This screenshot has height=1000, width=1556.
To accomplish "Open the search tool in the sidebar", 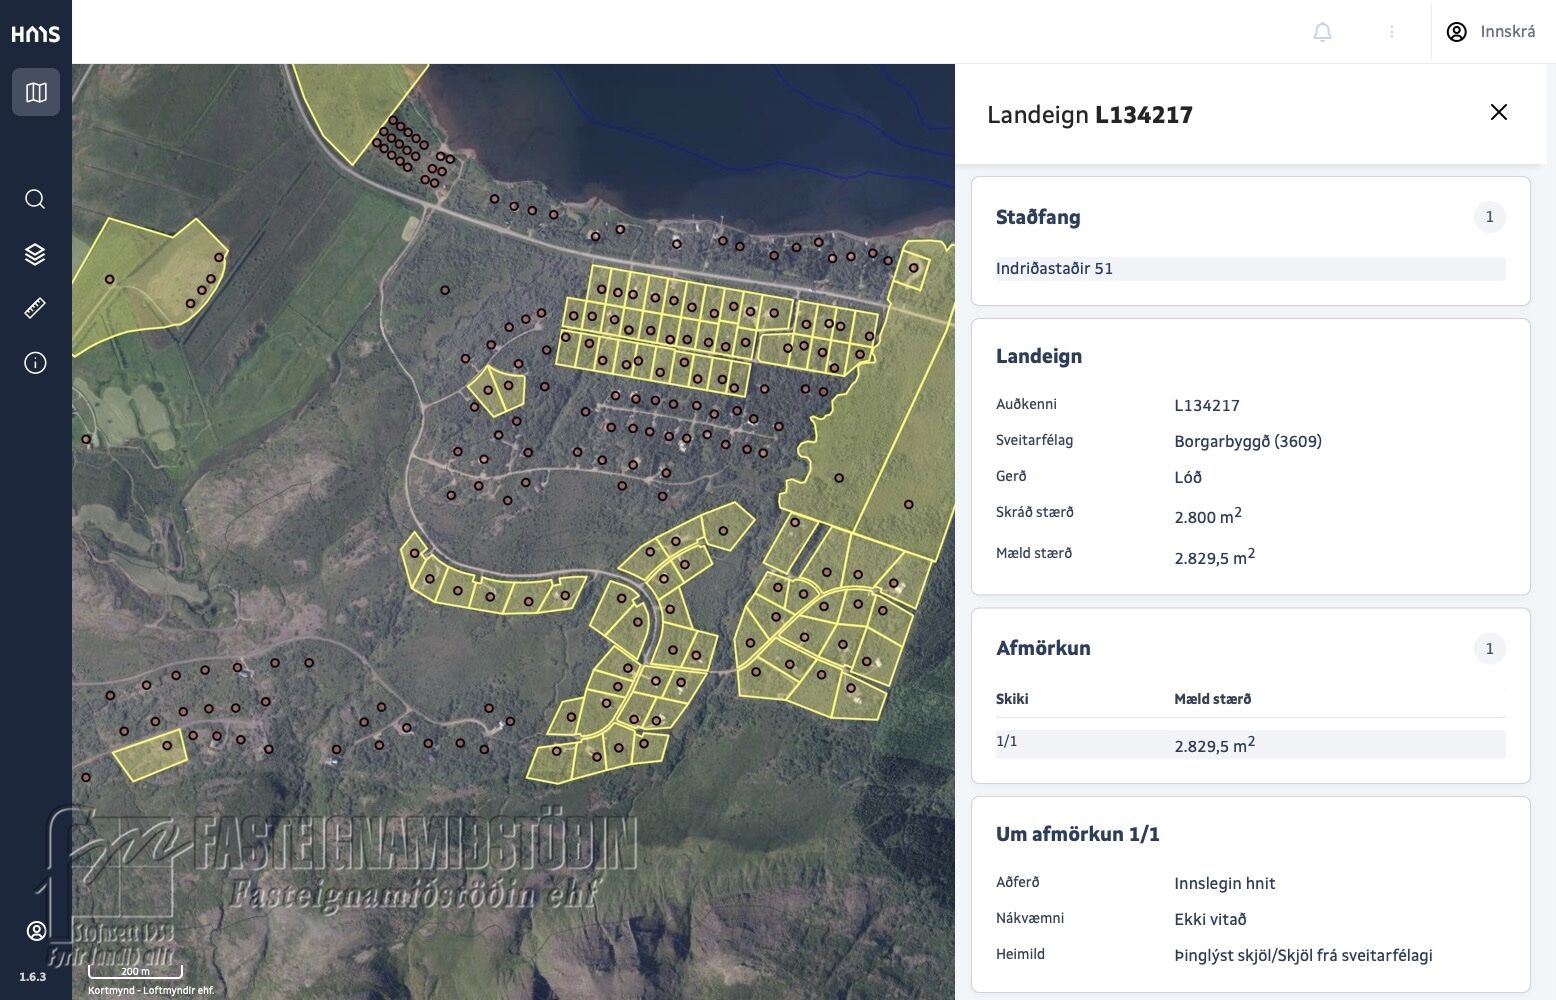I will 35,199.
